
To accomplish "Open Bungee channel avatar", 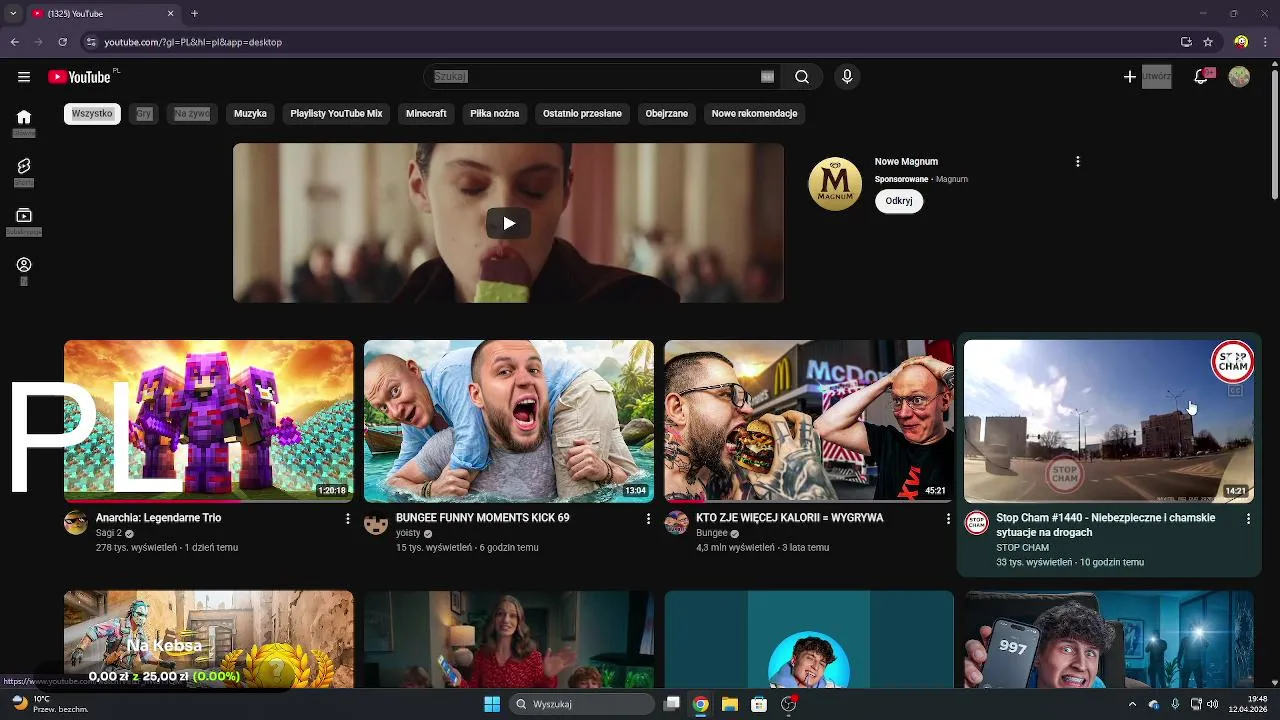I will point(677,523).
